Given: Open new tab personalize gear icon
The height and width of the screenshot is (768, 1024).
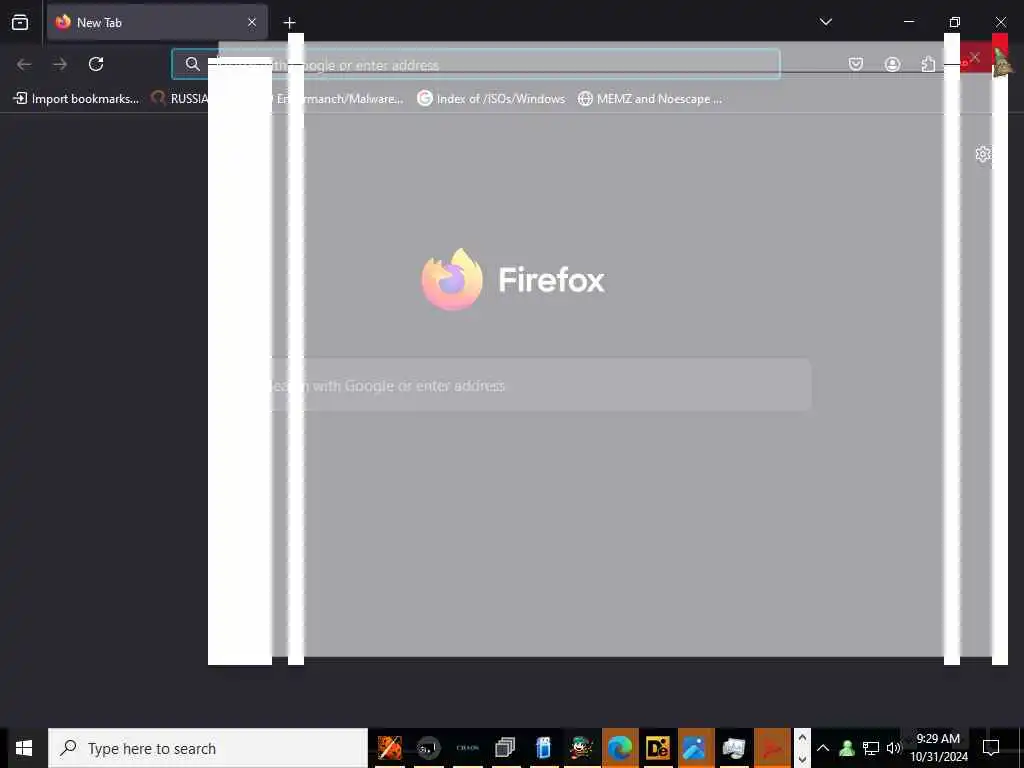Looking at the screenshot, I should (x=983, y=154).
